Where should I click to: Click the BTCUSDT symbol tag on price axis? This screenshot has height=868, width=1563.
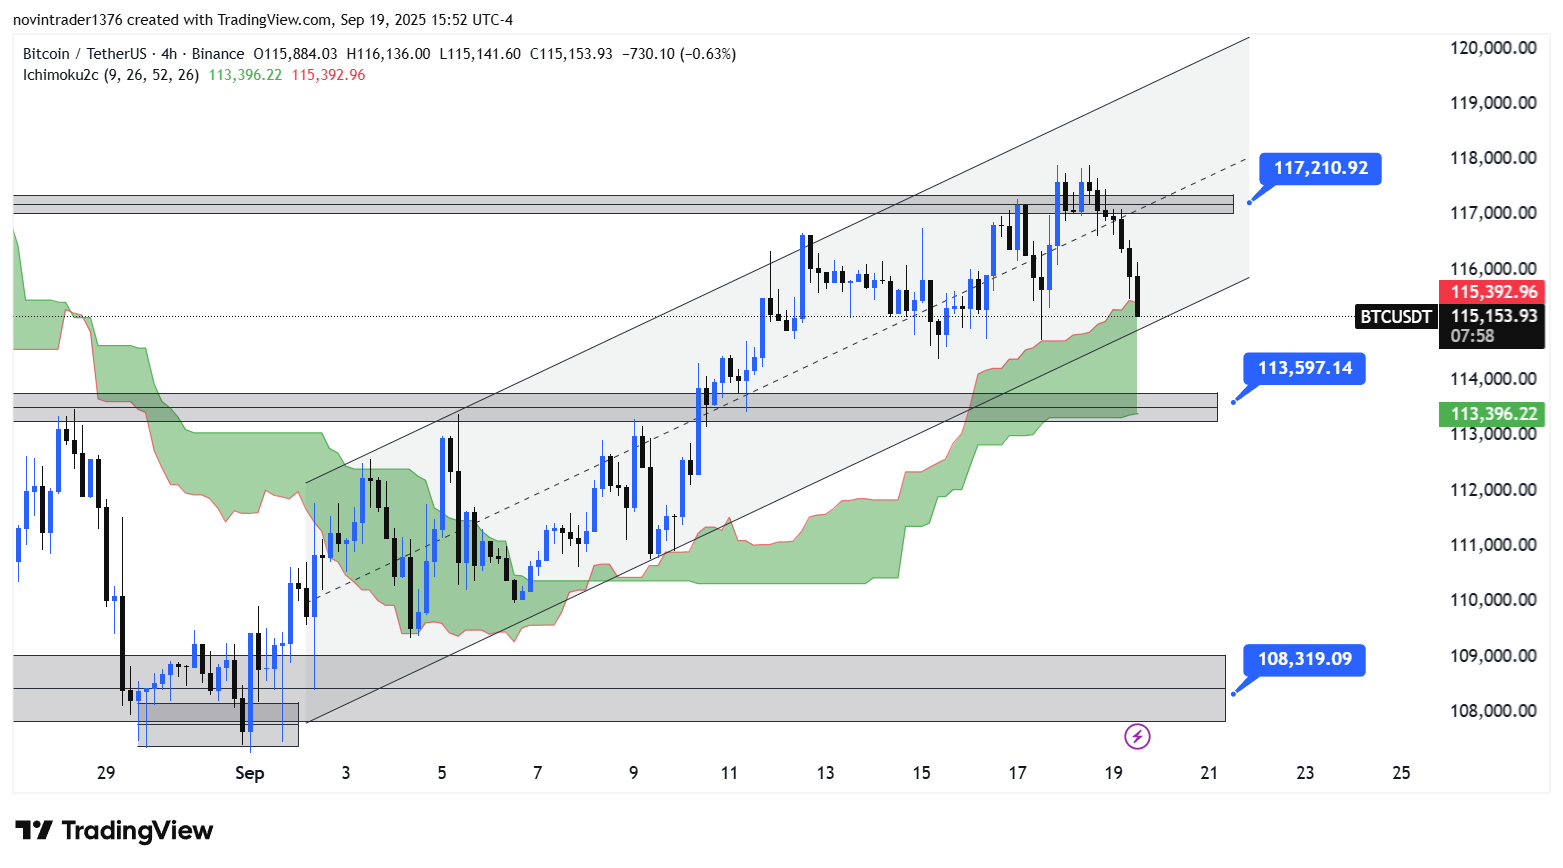(1395, 317)
